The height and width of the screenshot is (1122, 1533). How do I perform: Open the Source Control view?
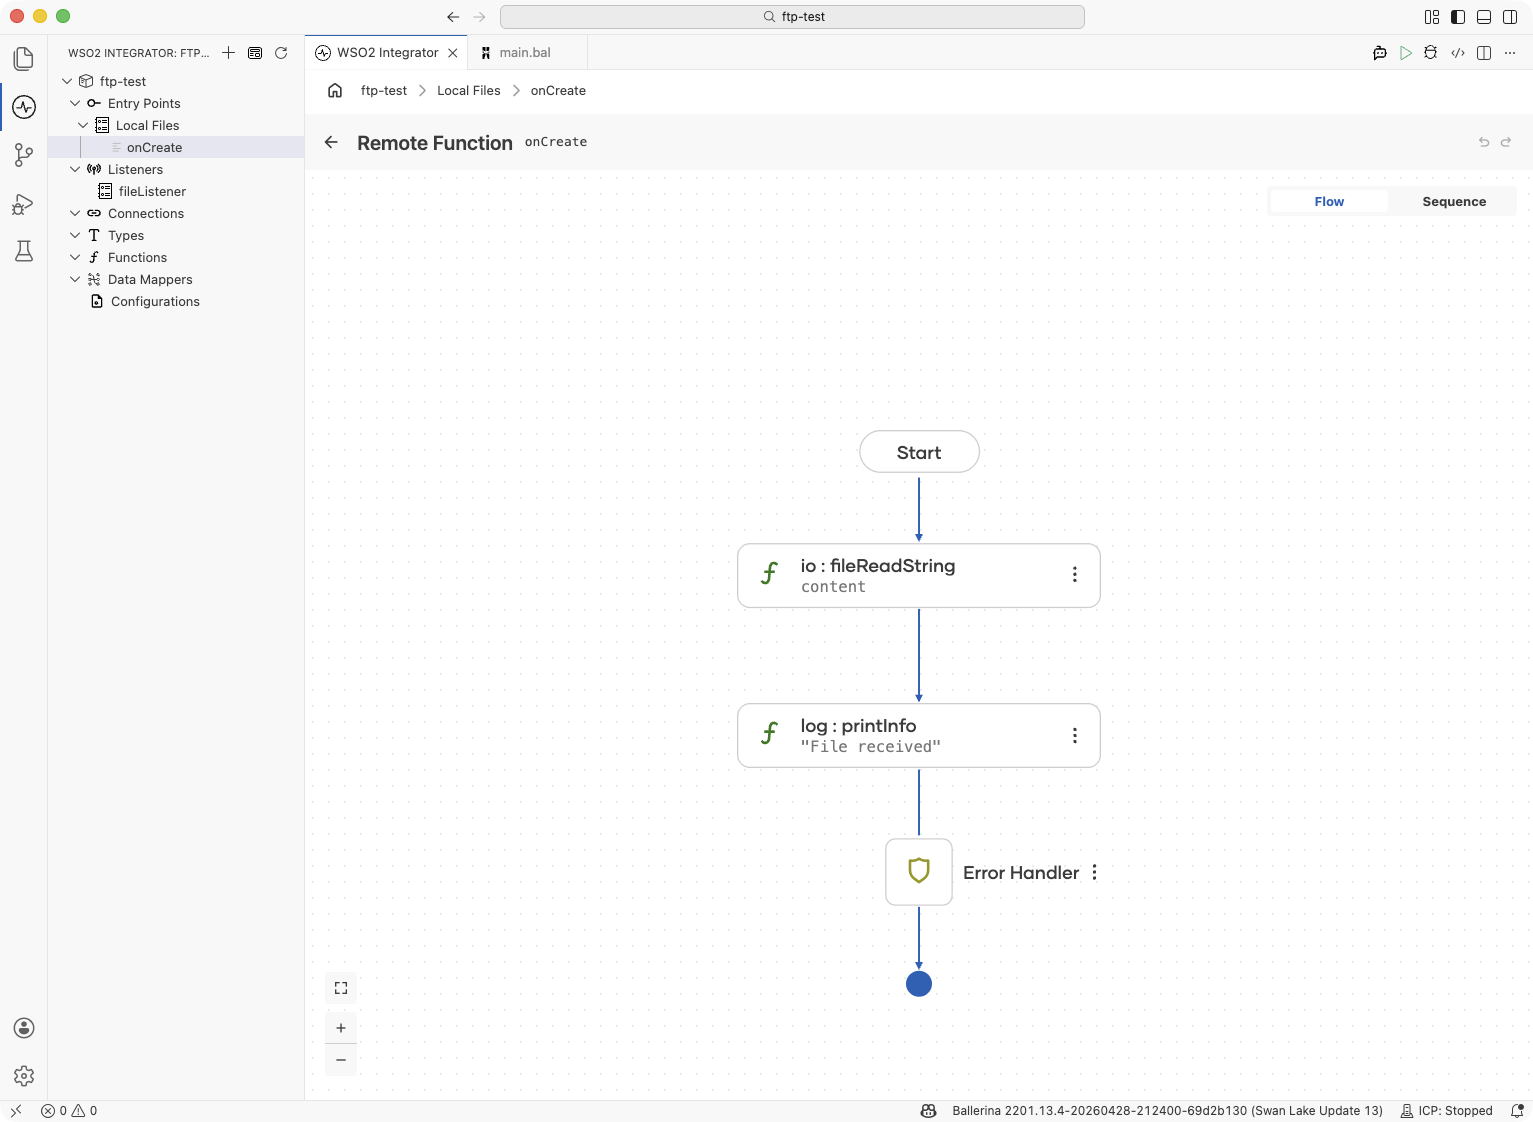[x=24, y=155]
